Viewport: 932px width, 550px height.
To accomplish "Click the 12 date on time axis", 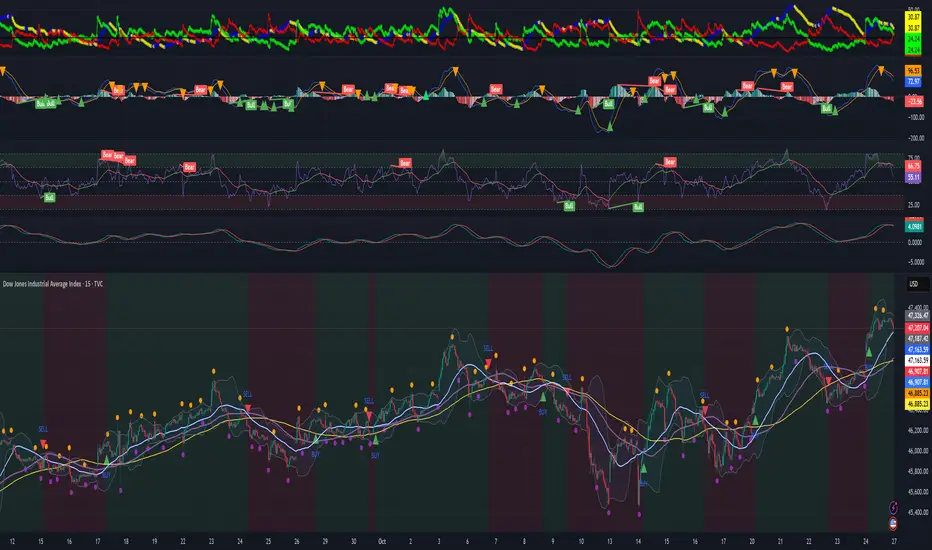I will tap(12, 541).
